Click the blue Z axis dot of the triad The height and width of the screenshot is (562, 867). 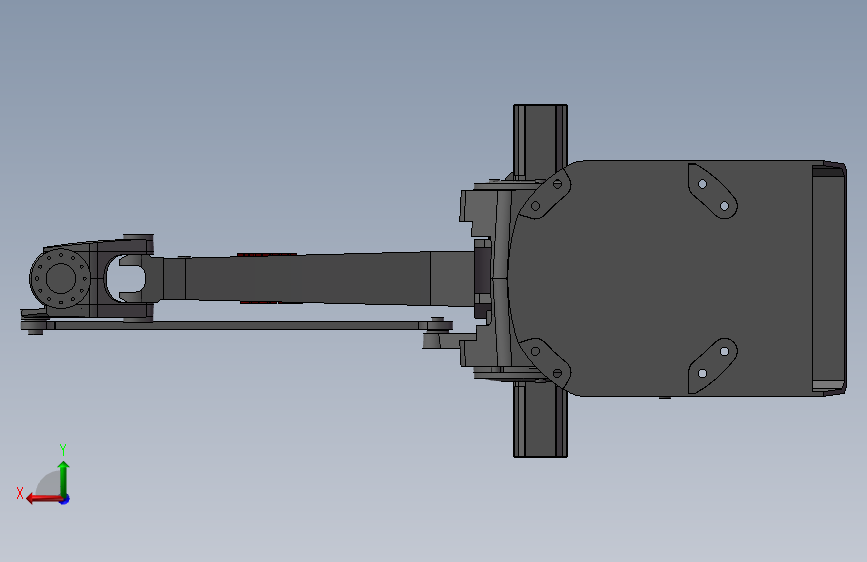(65, 499)
